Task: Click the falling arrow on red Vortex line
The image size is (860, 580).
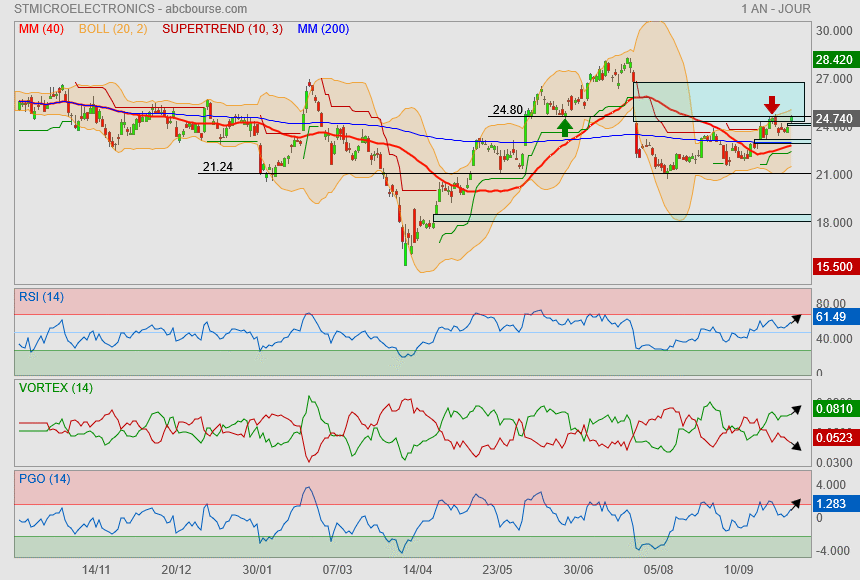Action: coord(794,445)
